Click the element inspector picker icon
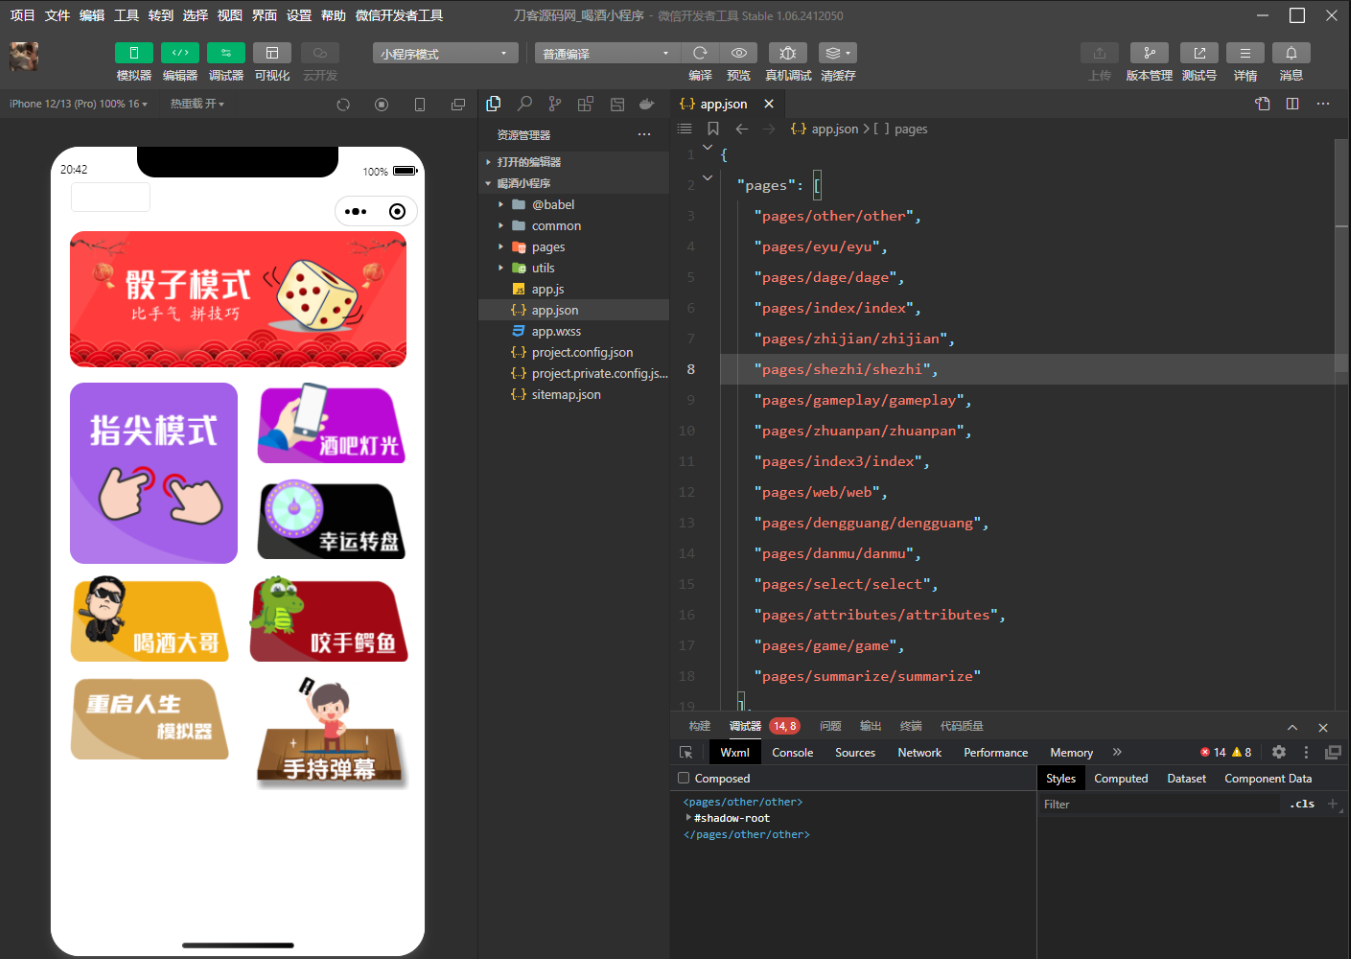This screenshot has width=1351, height=959. click(x=686, y=753)
